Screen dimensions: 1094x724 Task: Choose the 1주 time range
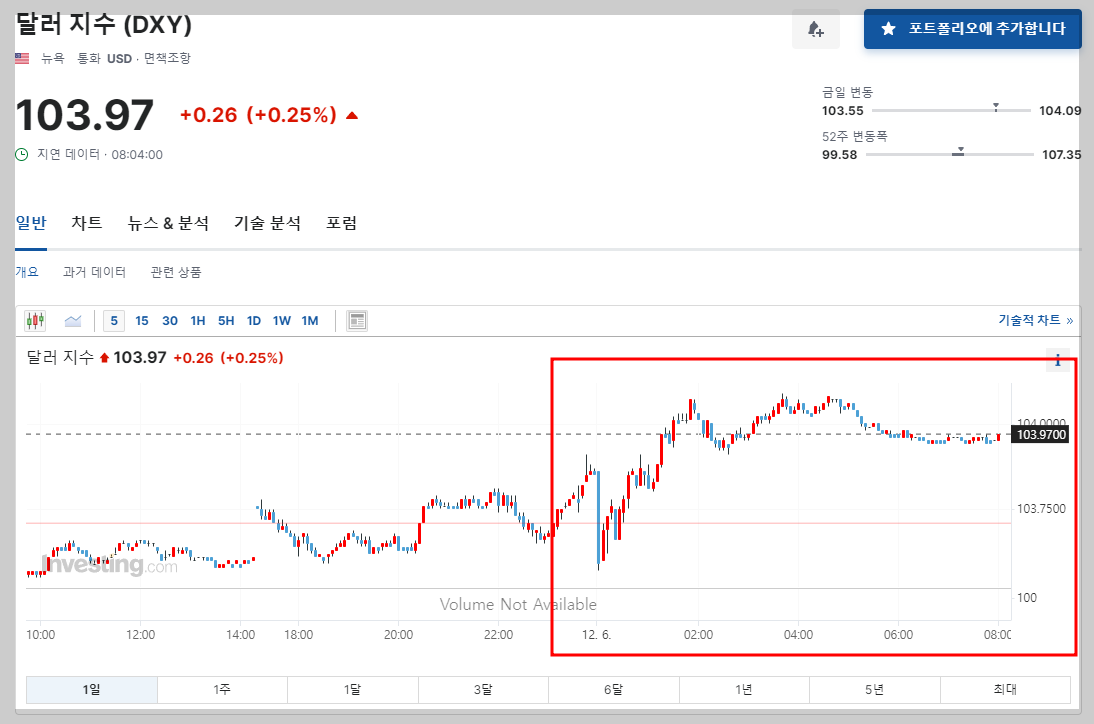[x=222, y=689]
